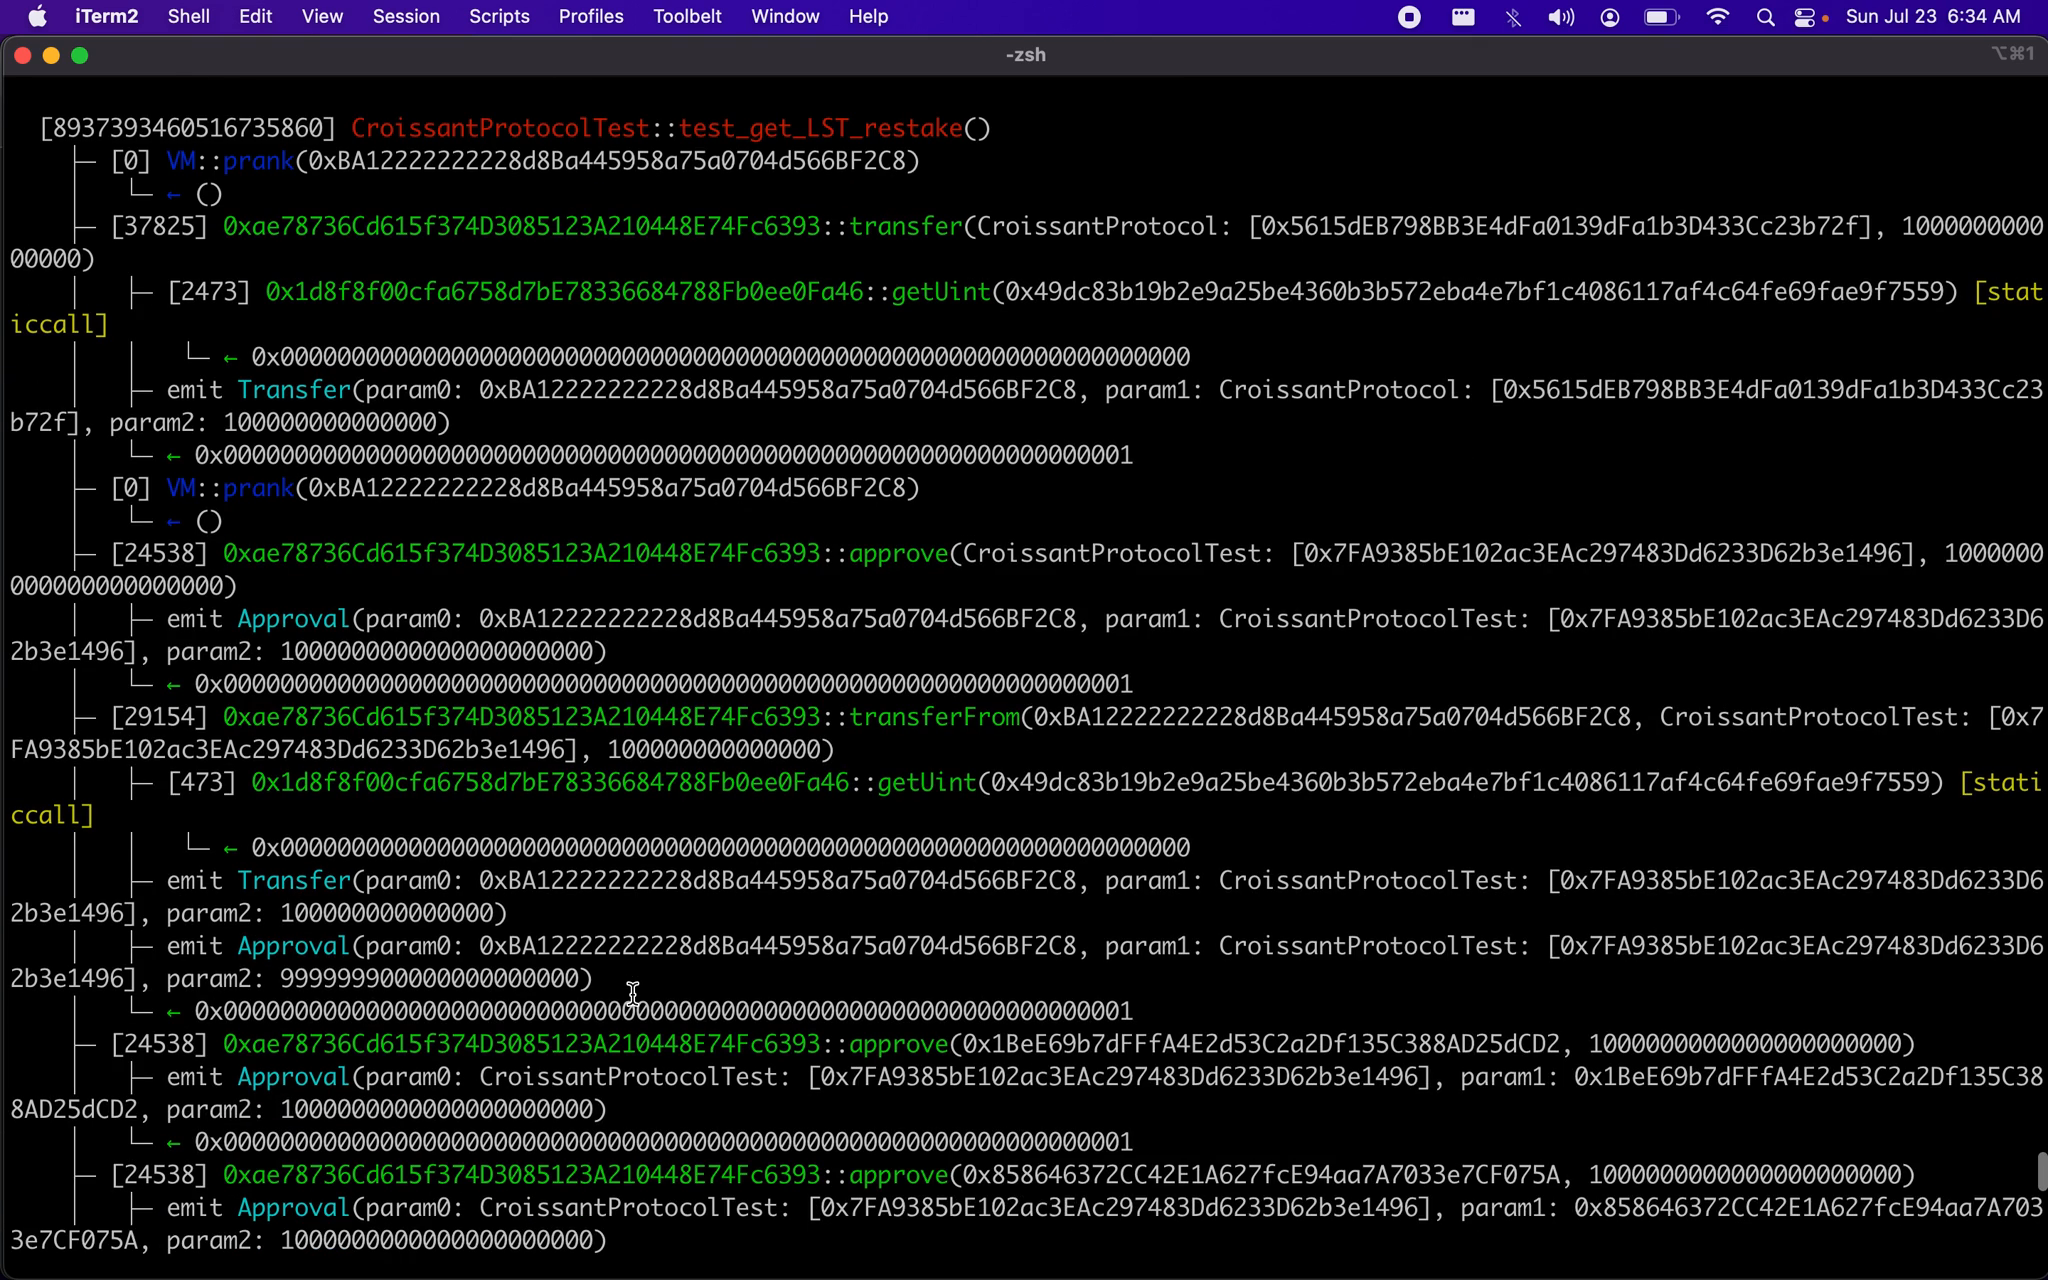Click the second VM::prank call text
Viewport: 2048px width, 1280px height.
pos(543,488)
